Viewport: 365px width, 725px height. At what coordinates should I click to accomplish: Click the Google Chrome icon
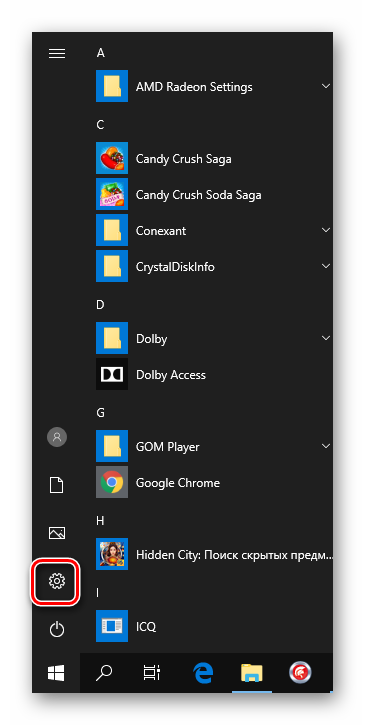pyautogui.click(x=112, y=482)
